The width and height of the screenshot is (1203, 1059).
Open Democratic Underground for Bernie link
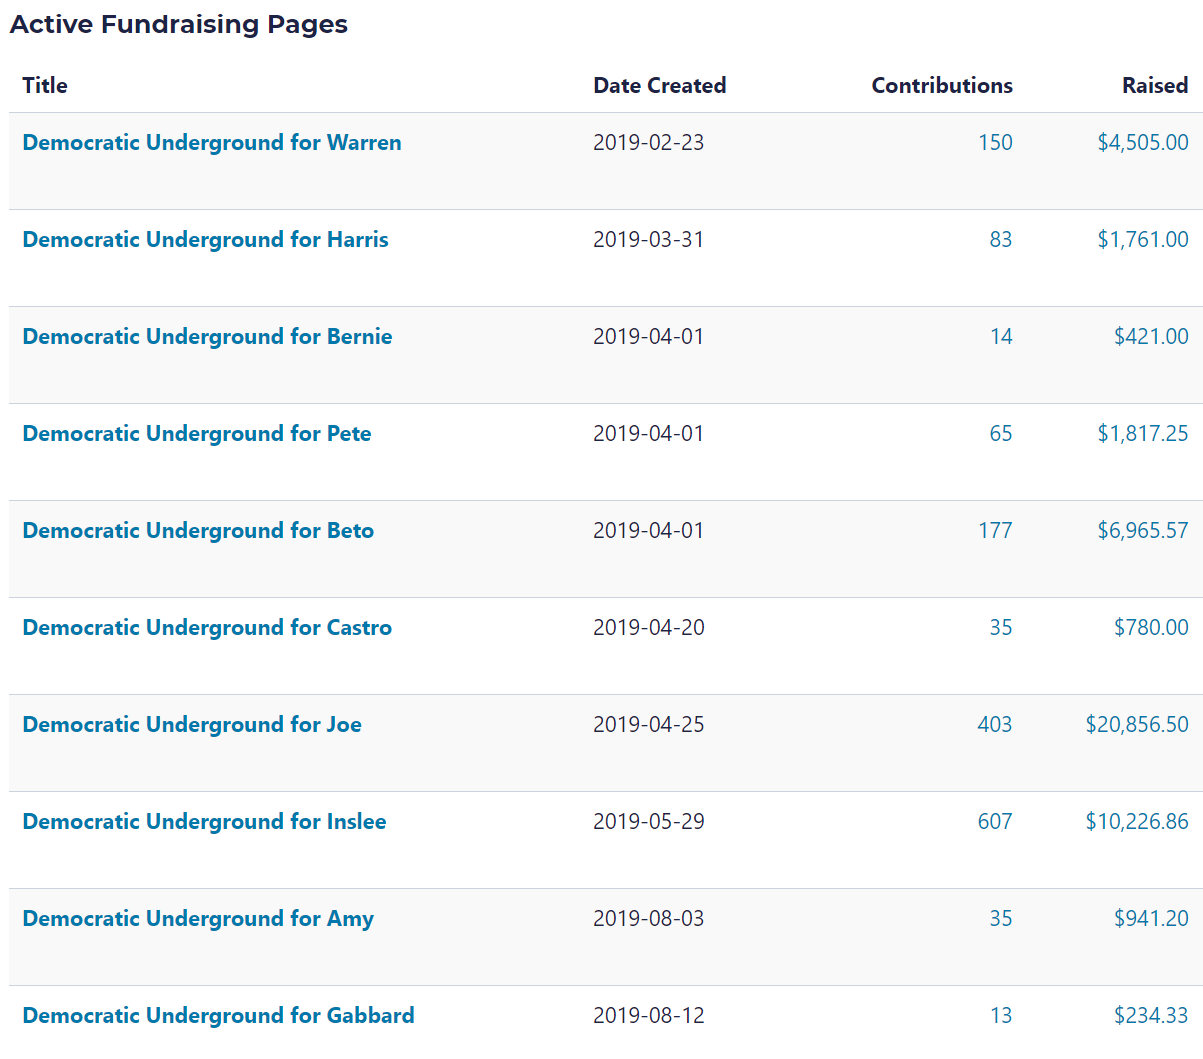207,337
